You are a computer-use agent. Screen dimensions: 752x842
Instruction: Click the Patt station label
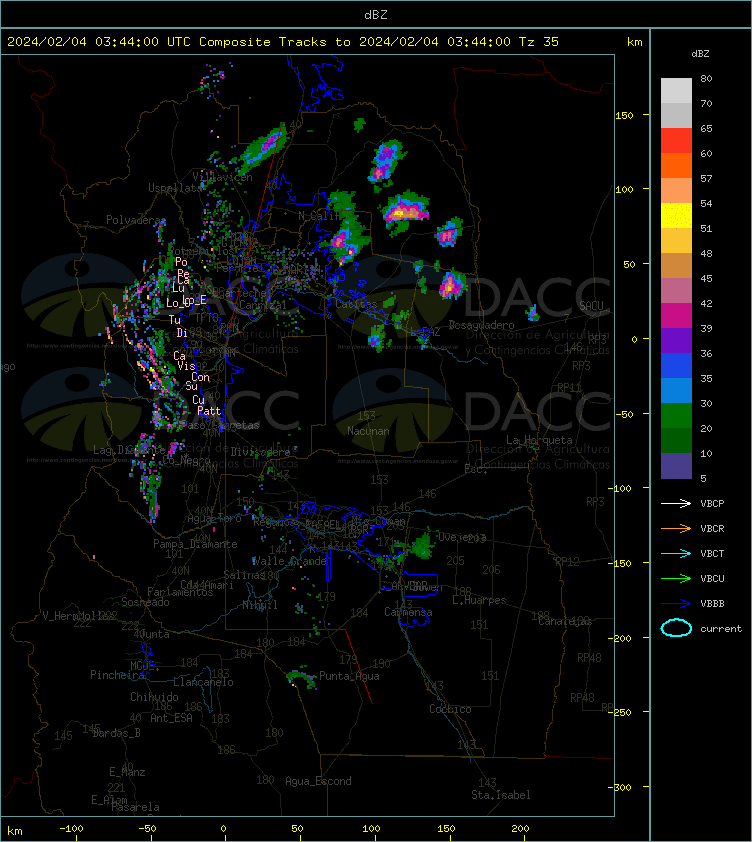coord(209,411)
